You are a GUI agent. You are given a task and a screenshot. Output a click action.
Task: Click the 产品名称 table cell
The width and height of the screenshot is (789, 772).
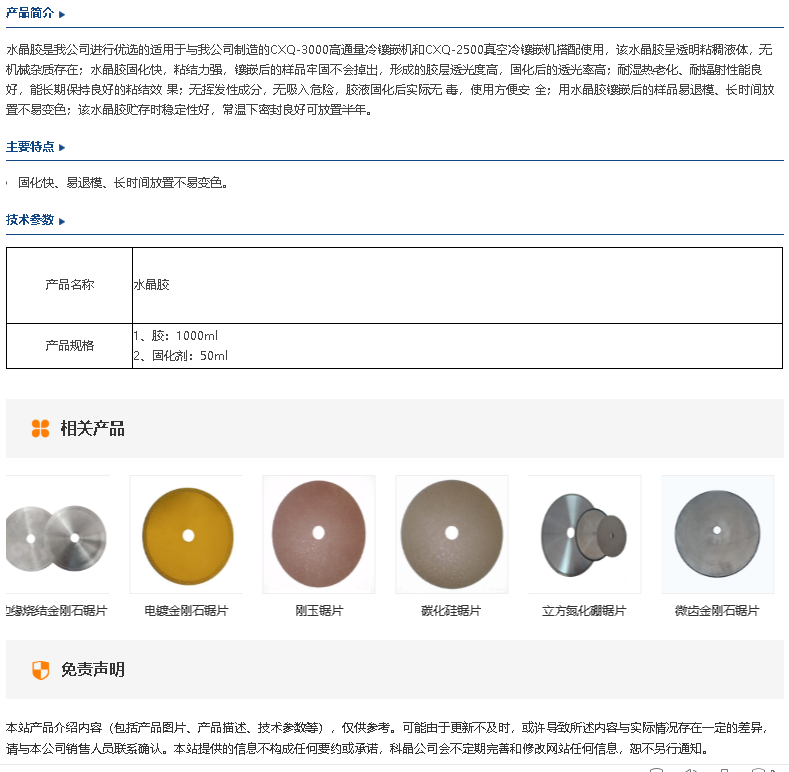click(70, 285)
